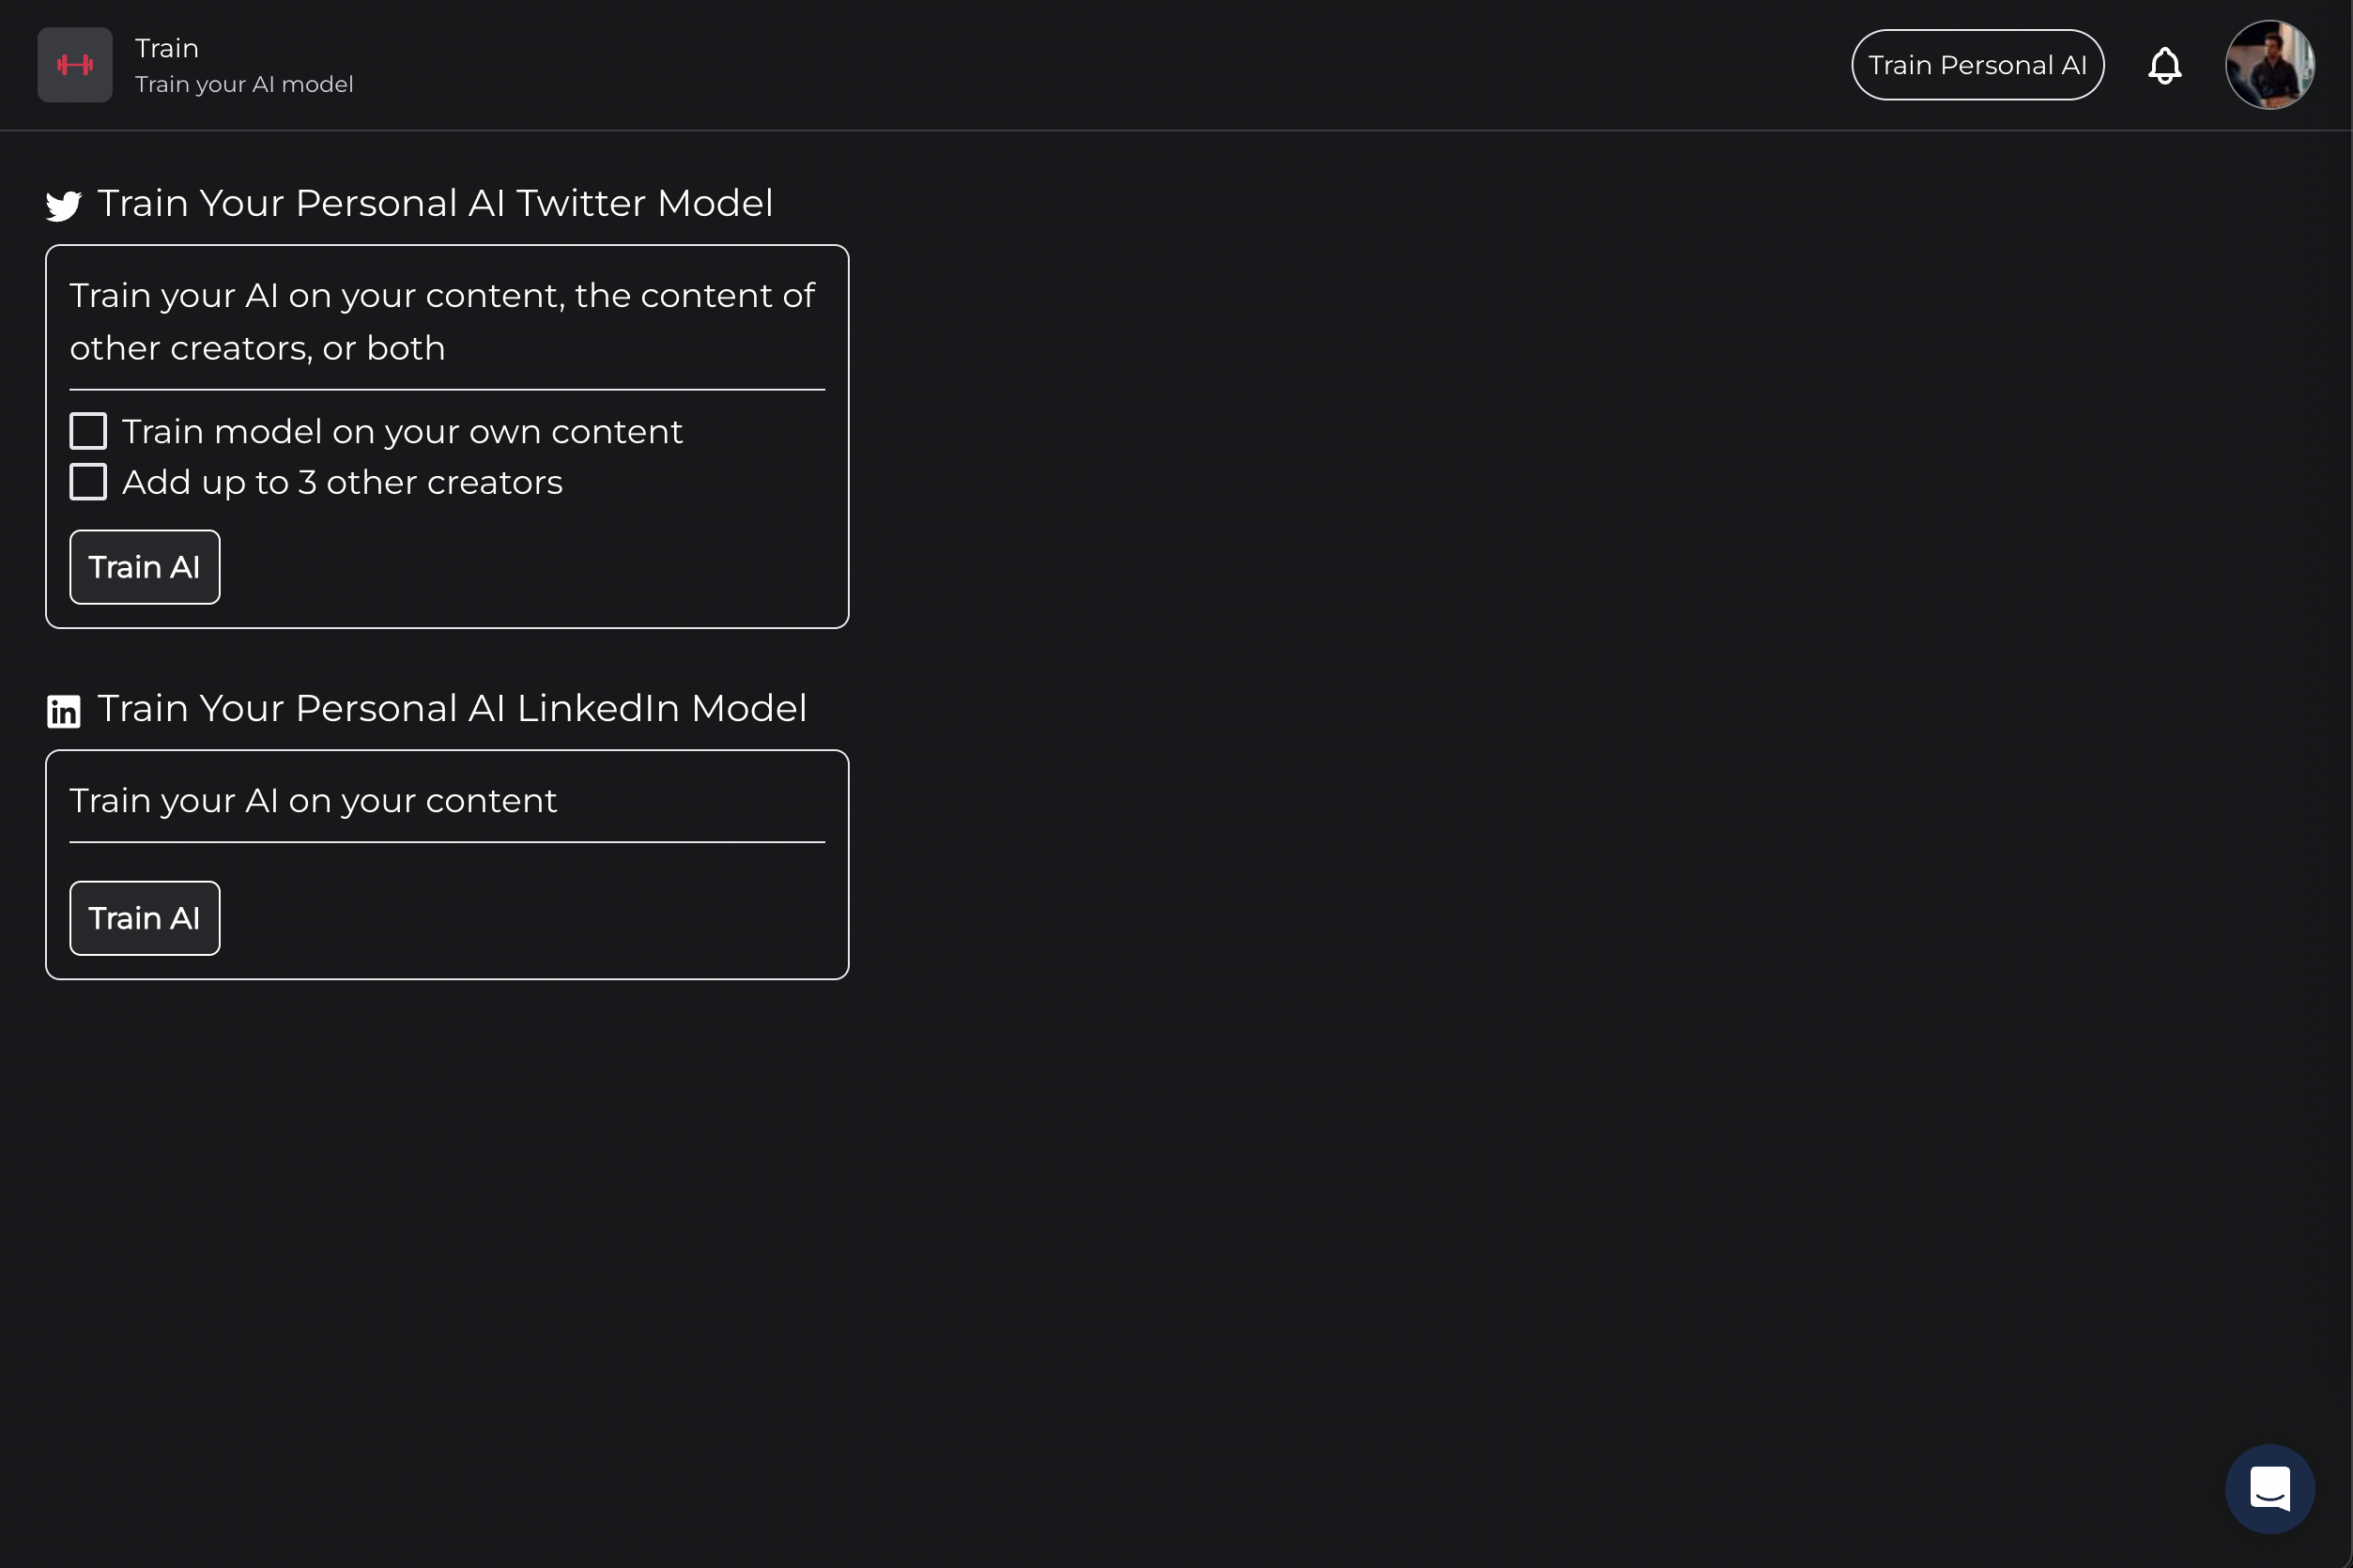Click Train AI in the Twitter card
This screenshot has width=2353, height=1568.
[145, 567]
